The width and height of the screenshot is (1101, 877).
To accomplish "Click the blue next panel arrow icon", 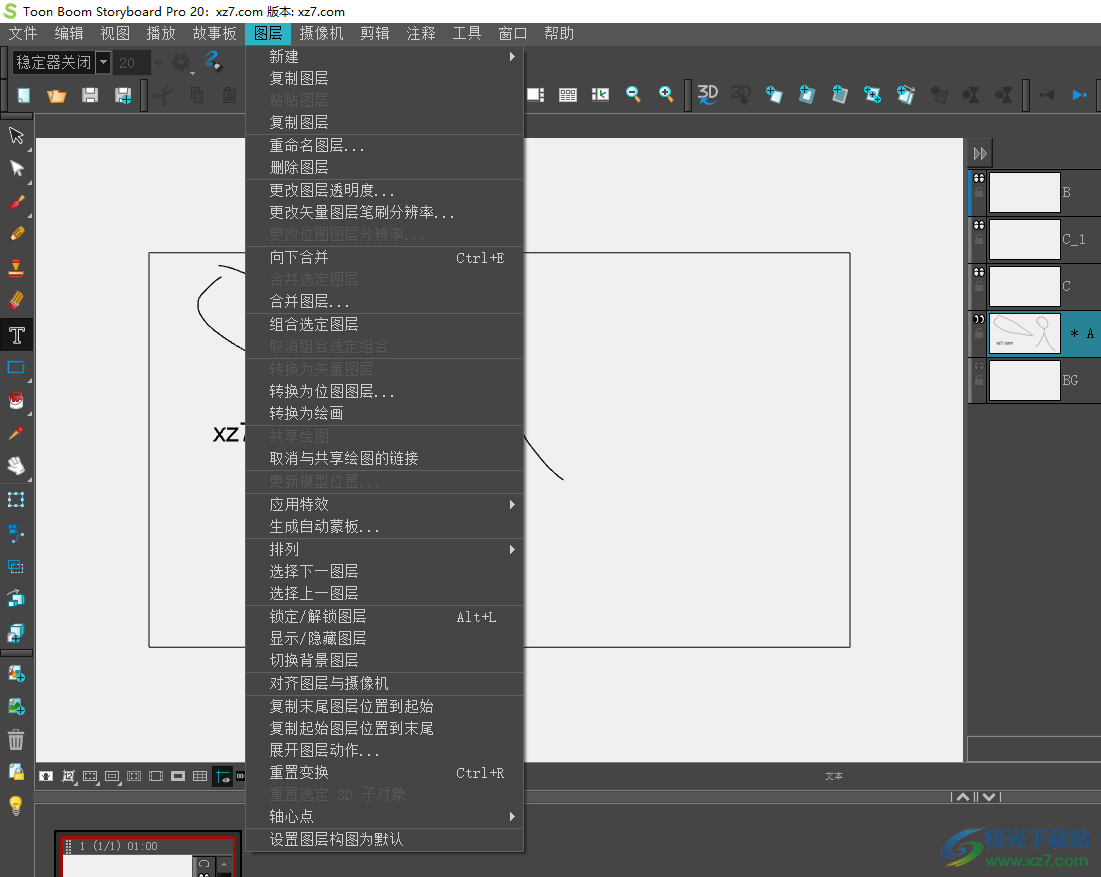I will click(x=1079, y=95).
